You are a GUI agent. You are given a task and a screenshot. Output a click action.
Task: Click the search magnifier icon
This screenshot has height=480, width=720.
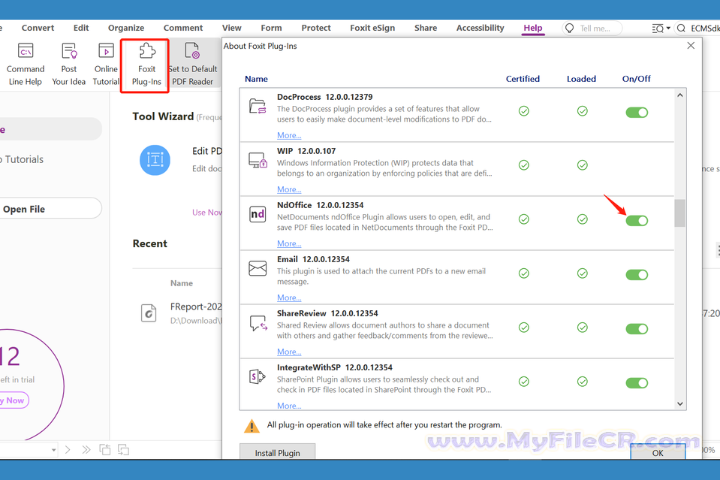(x=681, y=28)
